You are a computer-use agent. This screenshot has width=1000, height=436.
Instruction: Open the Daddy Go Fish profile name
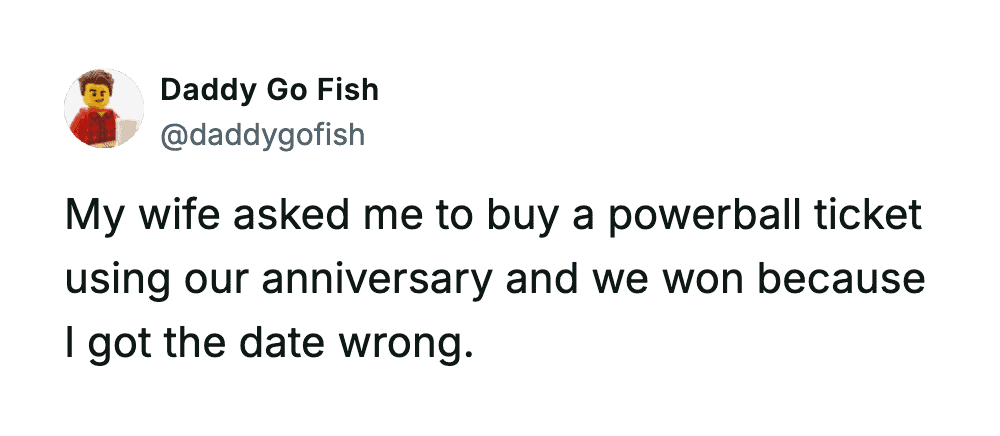[269, 90]
